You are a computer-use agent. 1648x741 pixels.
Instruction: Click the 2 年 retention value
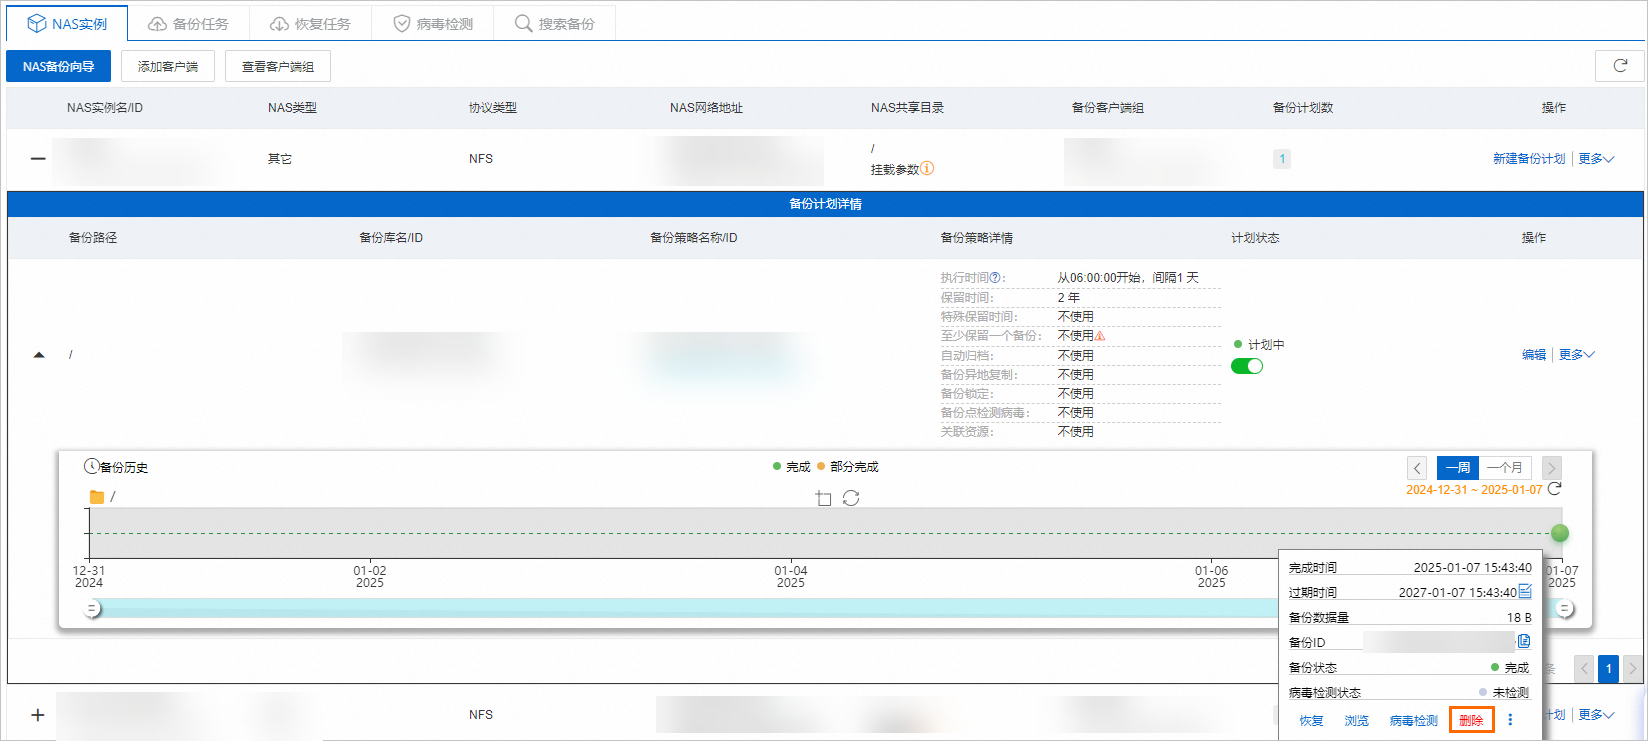tap(1069, 297)
